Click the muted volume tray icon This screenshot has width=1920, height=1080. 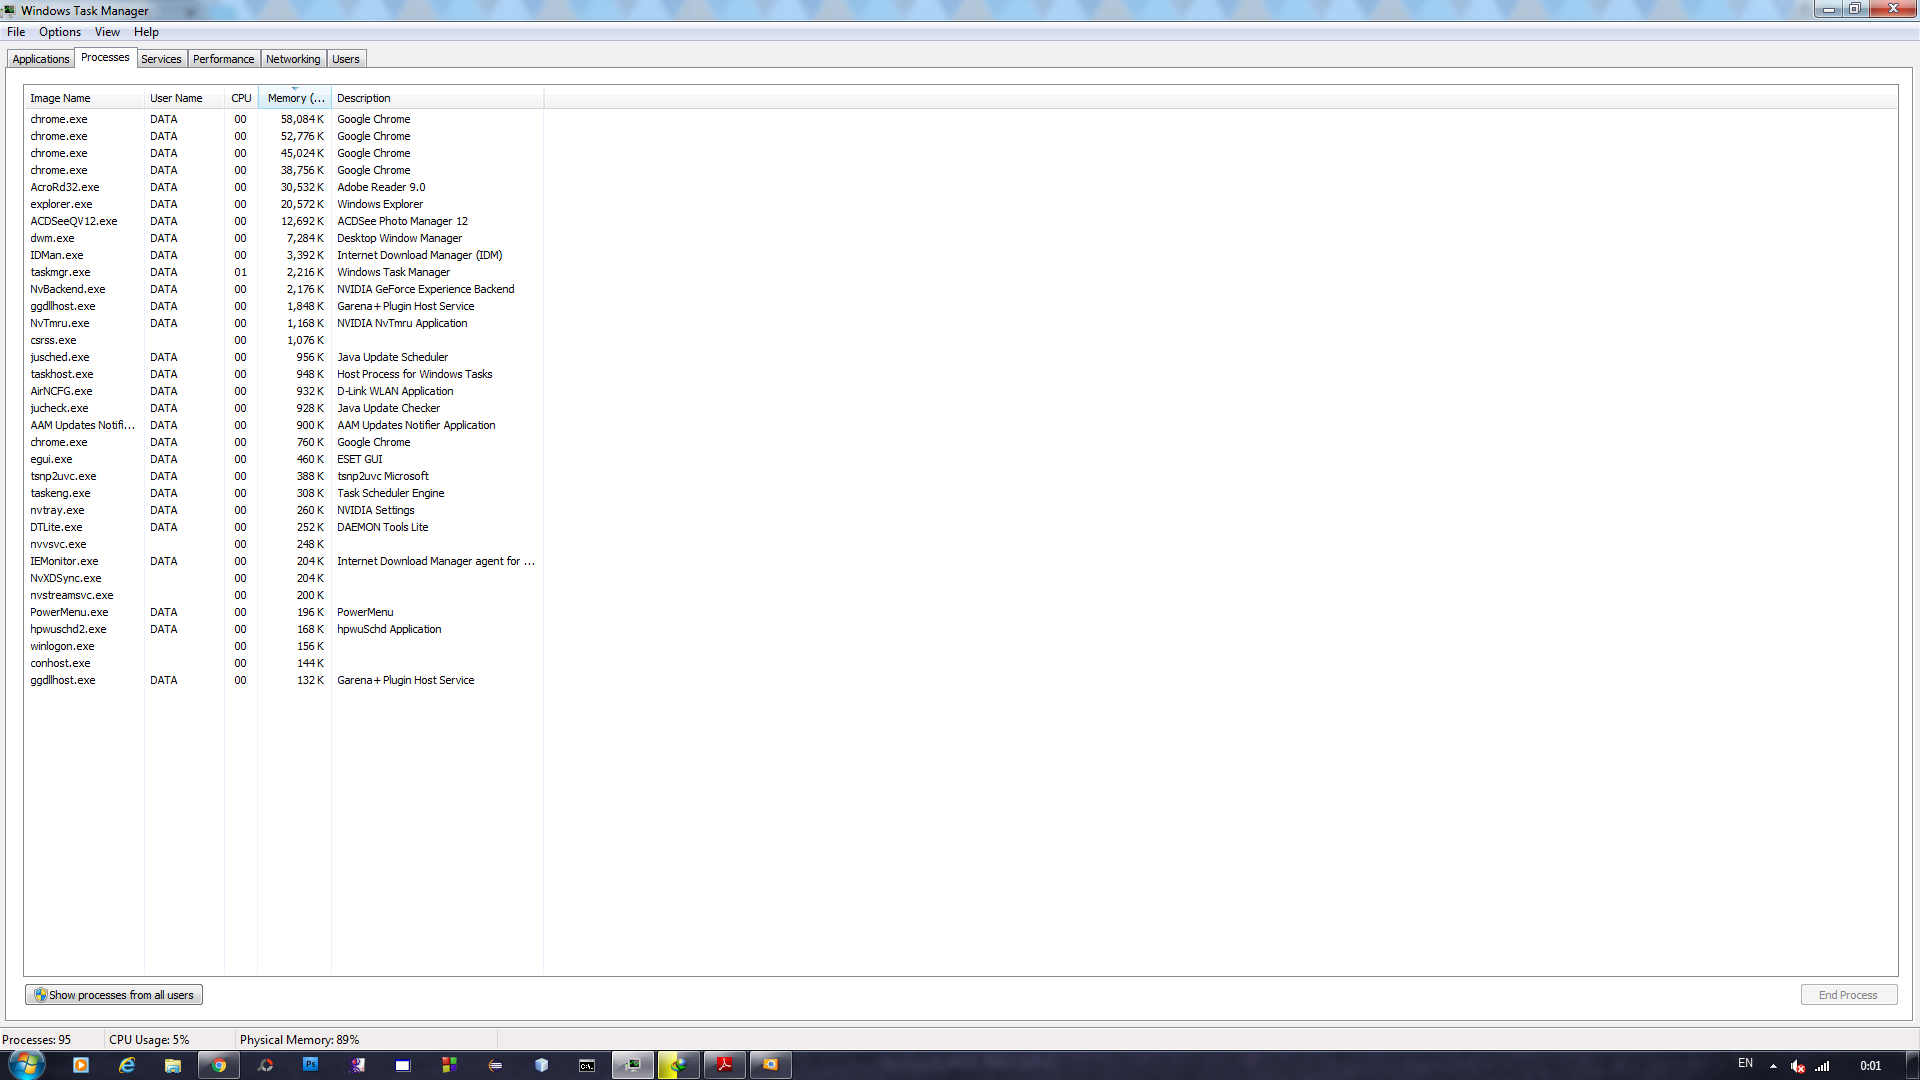pyautogui.click(x=1797, y=1066)
